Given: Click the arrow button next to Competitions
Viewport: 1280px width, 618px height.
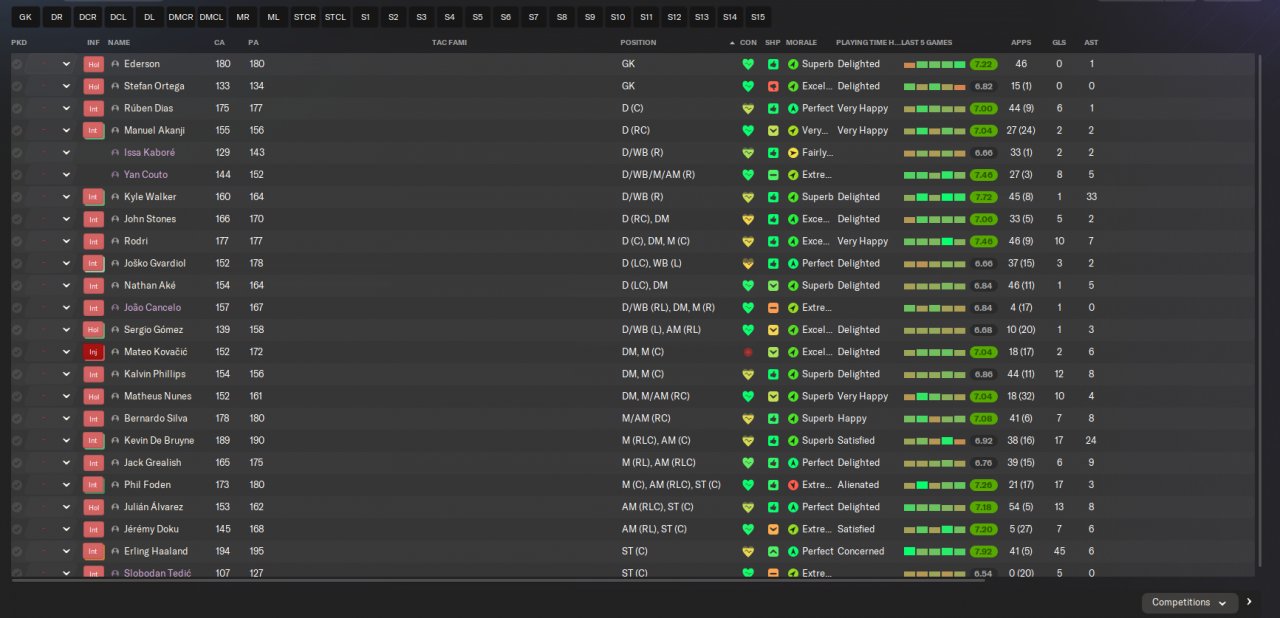Looking at the screenshot, I should pos(1249,602).
